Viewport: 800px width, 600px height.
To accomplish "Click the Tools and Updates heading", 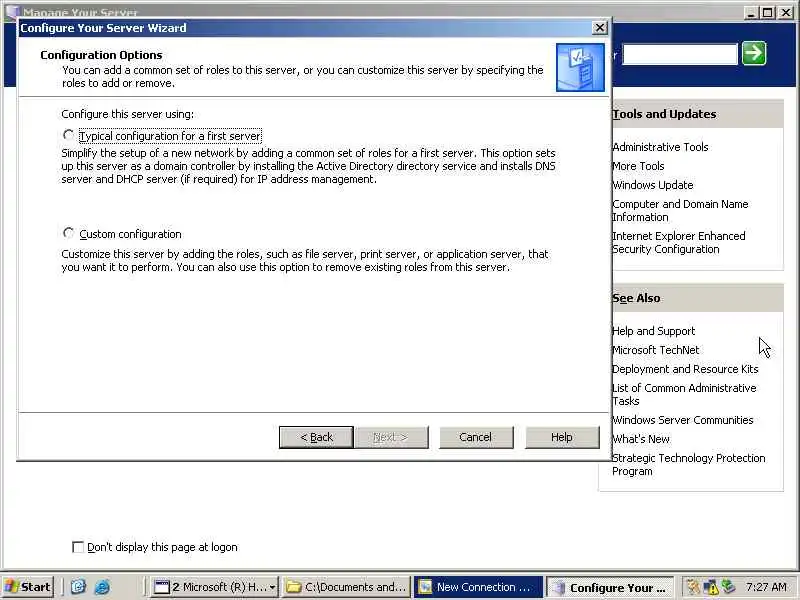I will coord(664,114).
